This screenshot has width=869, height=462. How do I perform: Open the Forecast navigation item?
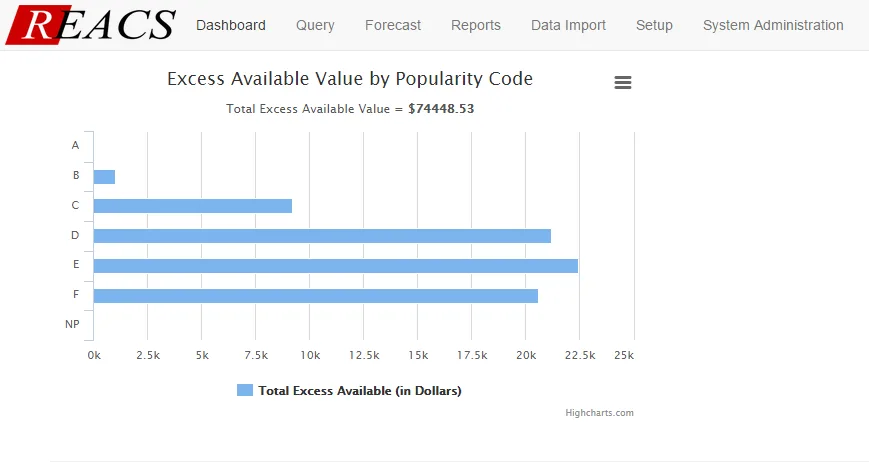392,25
